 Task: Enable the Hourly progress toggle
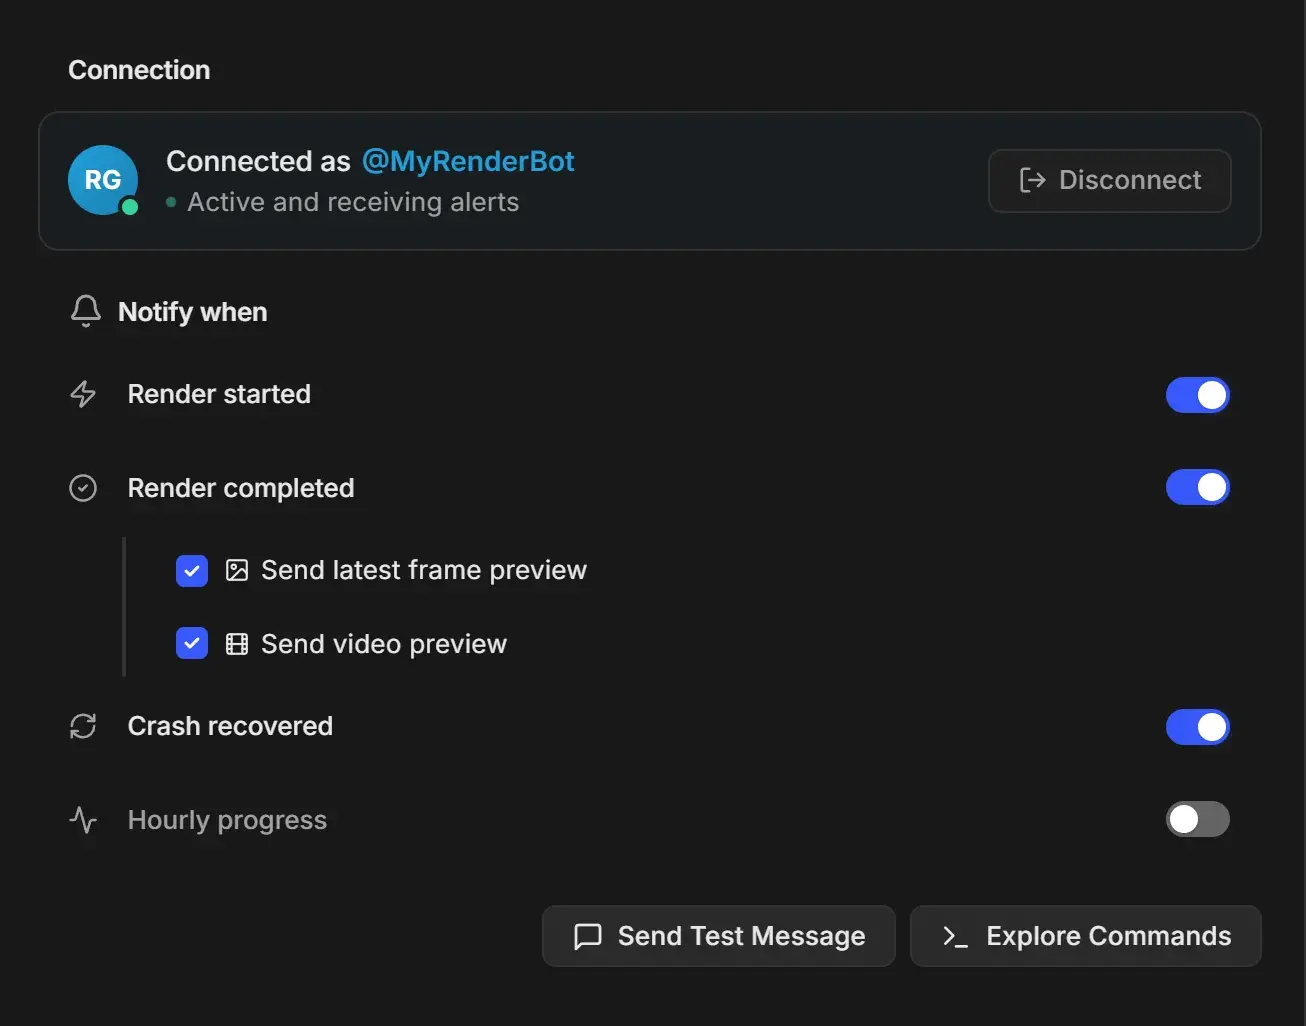click(1198, 819)
